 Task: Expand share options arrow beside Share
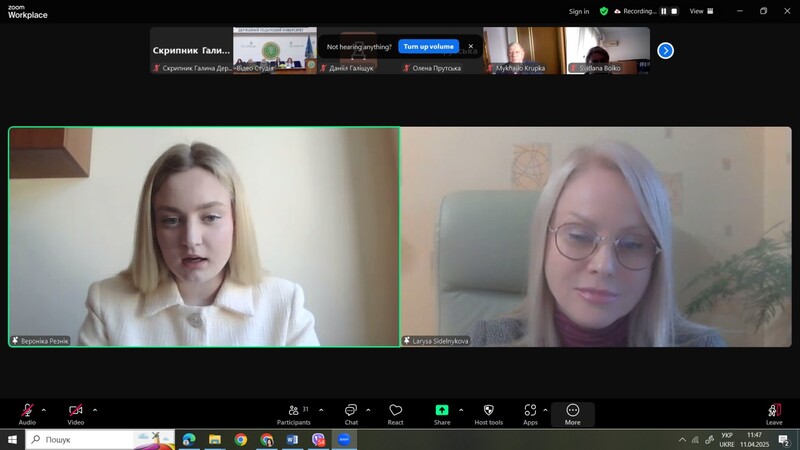pos(461,410)
